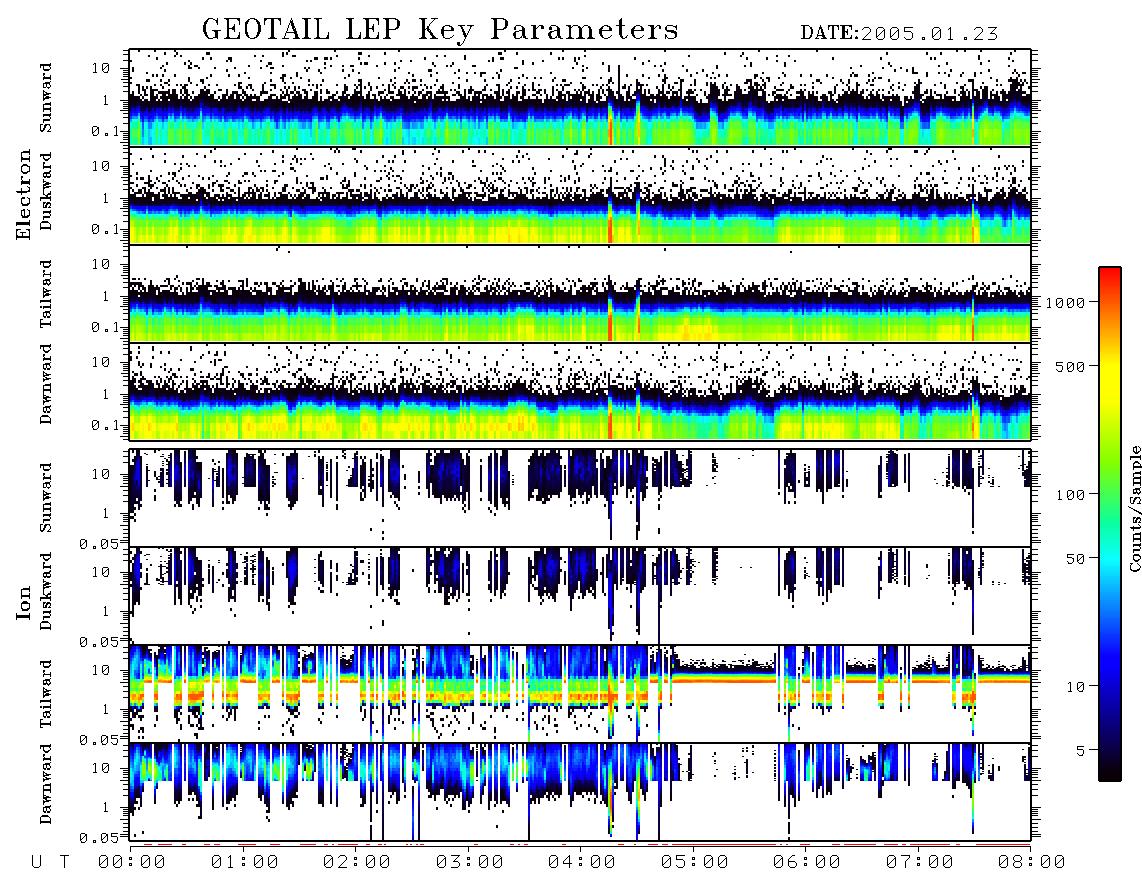This screenshot has height=880, width=1142.
Task: Click inside the Ion Tailward spectrogram panel
Action: 580,694
